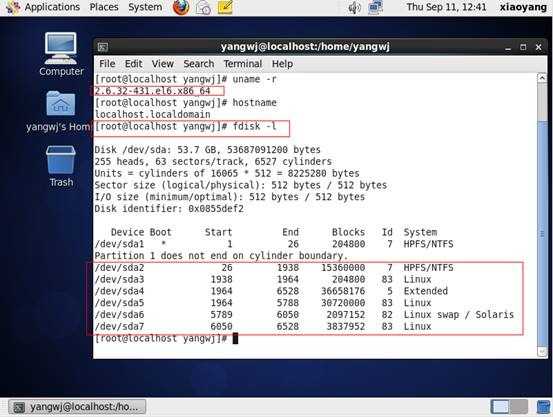Click the /dev/sda3 partition row

pyautogui.click(x=263, y=279)
